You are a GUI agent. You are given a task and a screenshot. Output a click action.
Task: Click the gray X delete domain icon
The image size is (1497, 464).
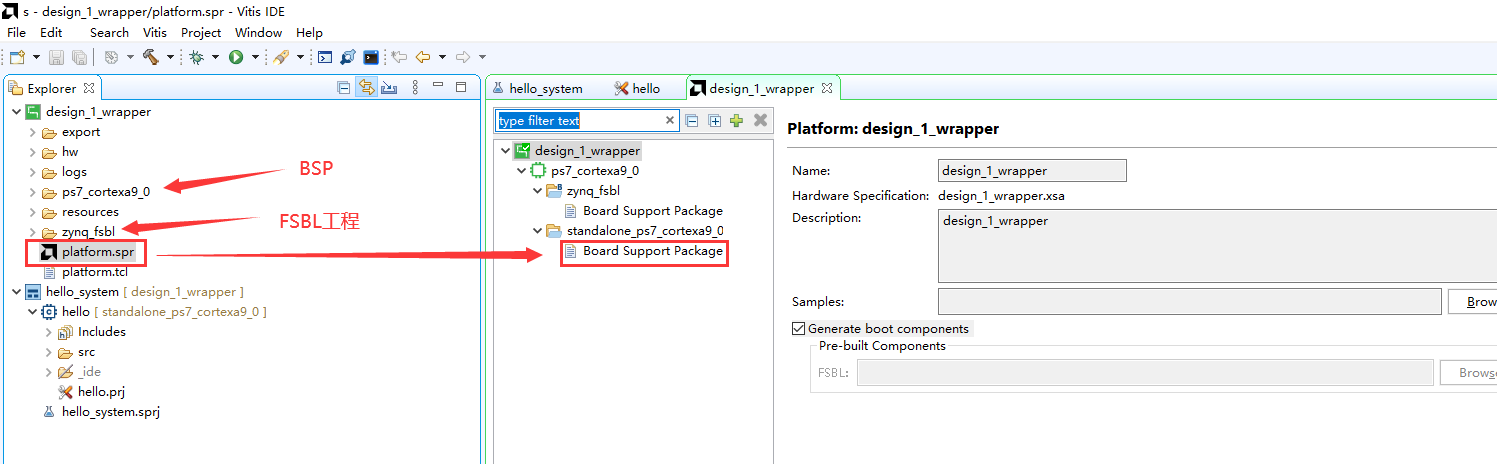coord(760,120)
